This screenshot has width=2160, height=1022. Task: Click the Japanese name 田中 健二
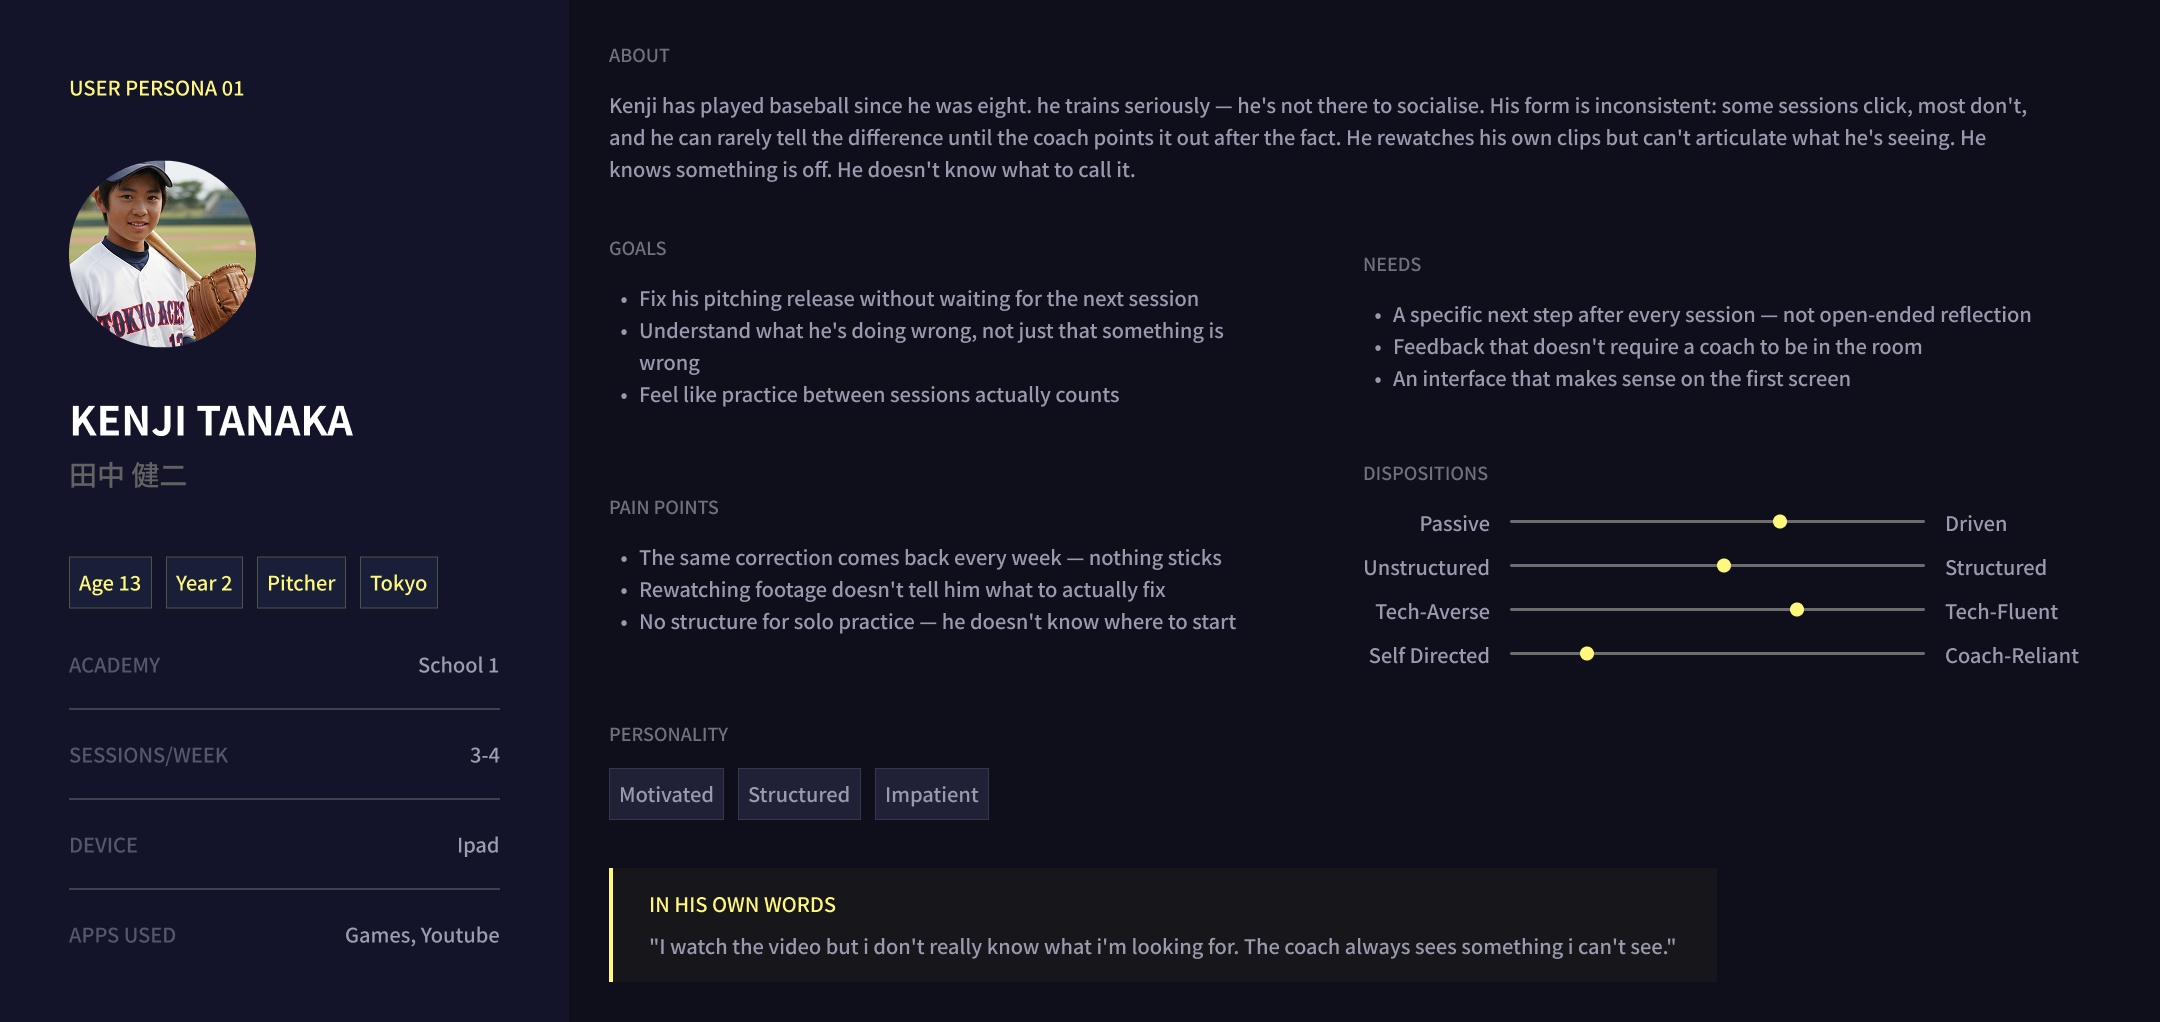pos(128,475)
